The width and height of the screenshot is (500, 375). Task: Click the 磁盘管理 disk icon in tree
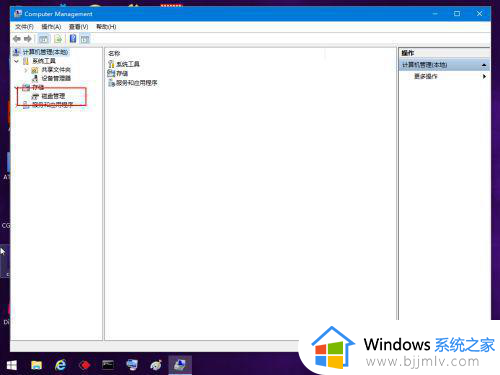pyautogui.click(x=35, y=96)
